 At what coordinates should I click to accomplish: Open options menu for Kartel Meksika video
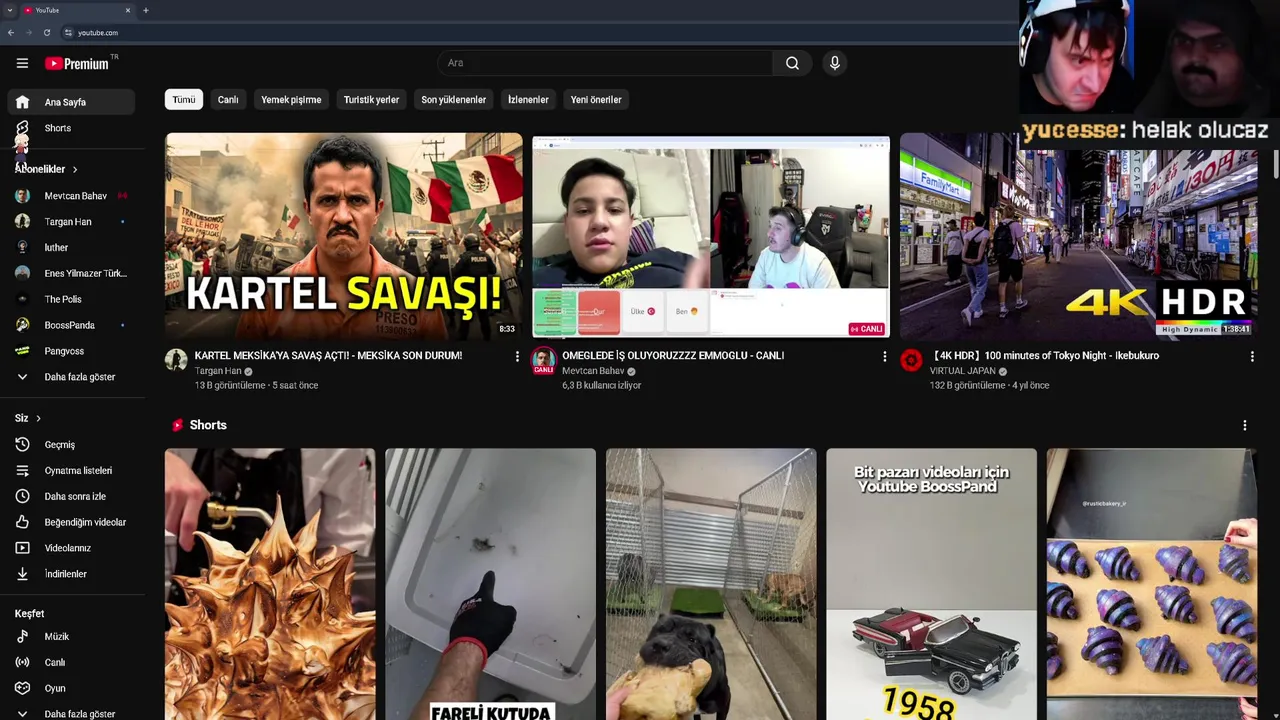click(517, 356)
